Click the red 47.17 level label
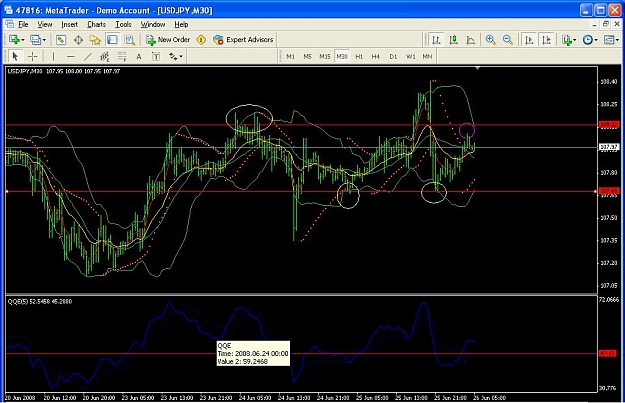 (x=608, y=353)
